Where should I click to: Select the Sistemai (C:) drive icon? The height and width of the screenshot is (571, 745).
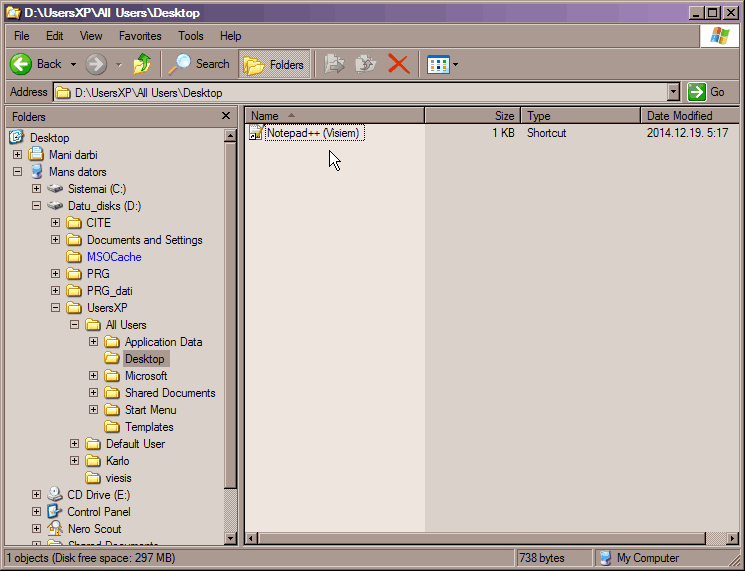[x=55, y=189]
